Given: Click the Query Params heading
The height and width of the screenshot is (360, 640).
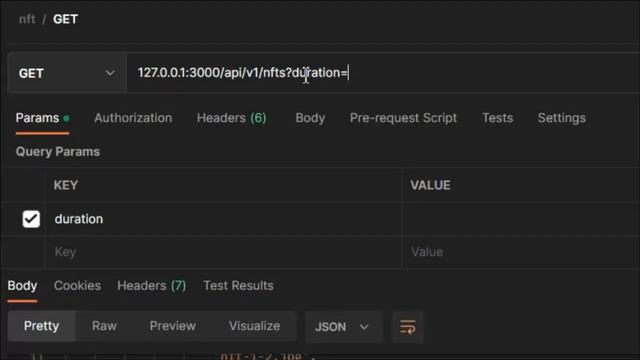Looking at the screenshot, I should click(x=58, y=152).
